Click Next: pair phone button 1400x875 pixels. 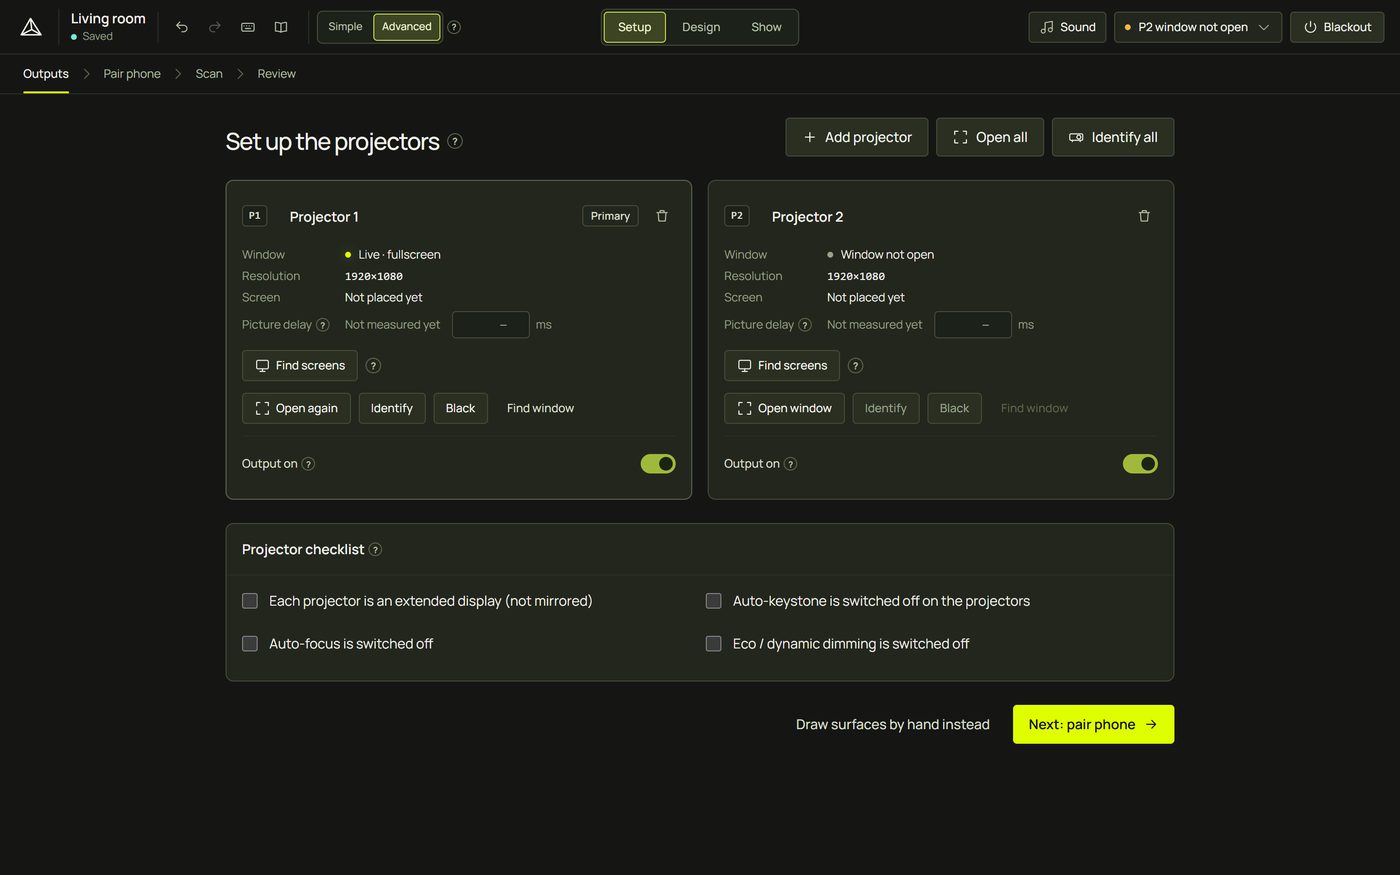[x=1093, y=724]
